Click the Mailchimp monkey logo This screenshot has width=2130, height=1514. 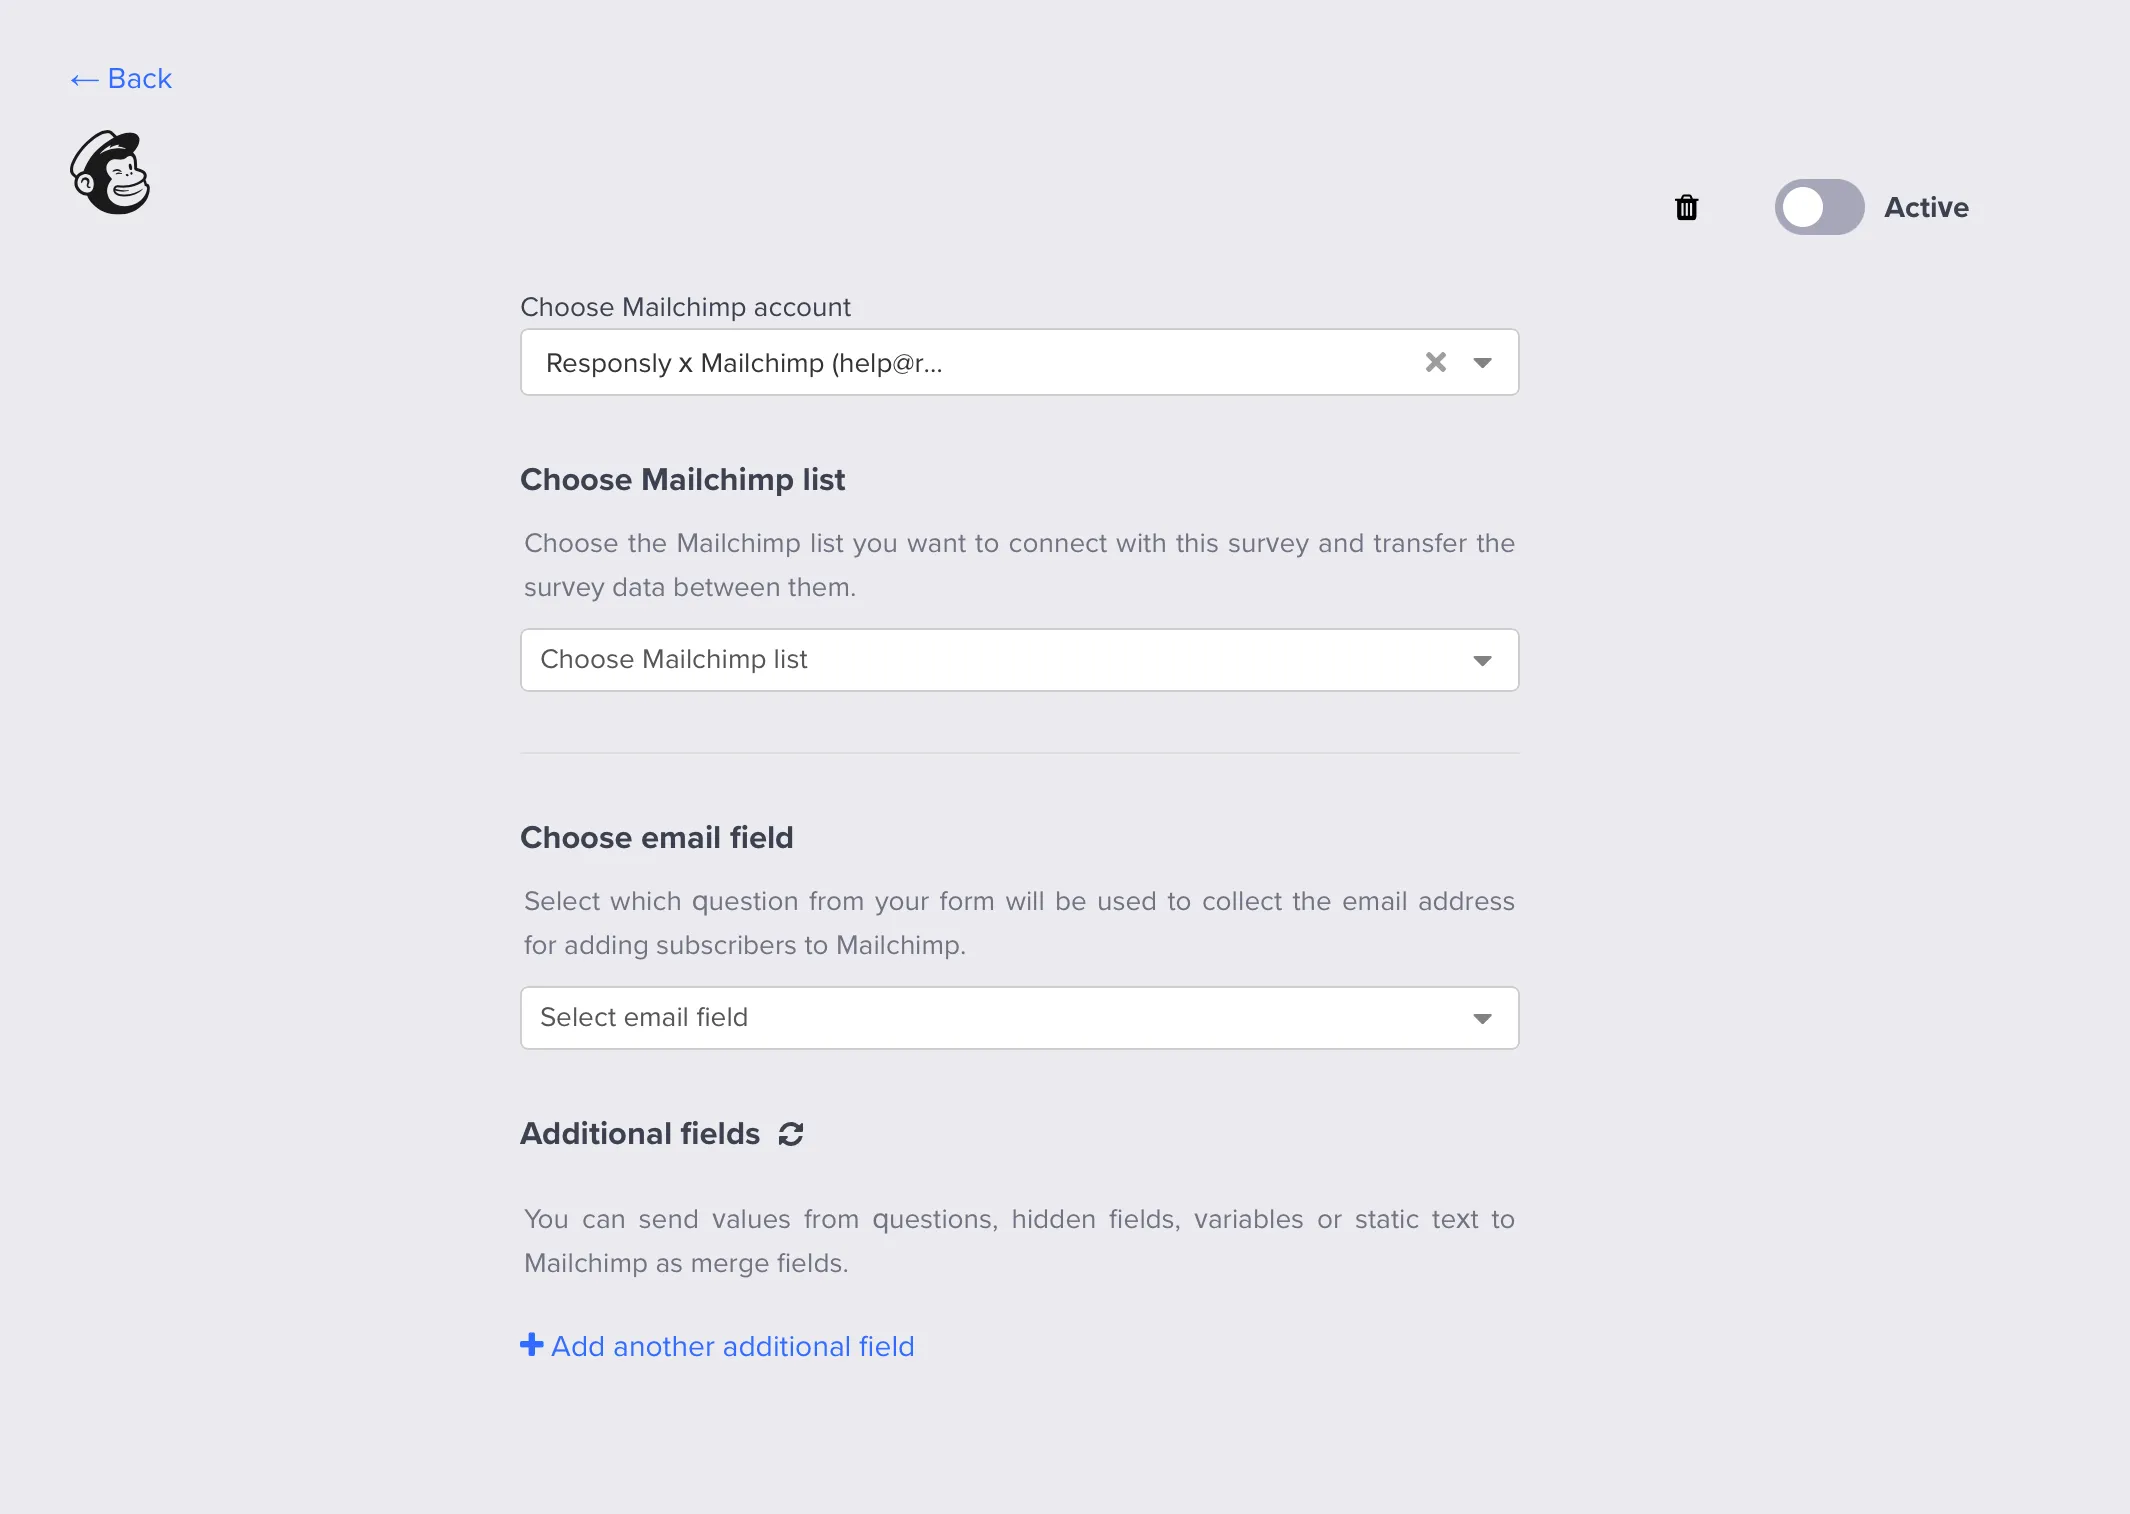110,172
